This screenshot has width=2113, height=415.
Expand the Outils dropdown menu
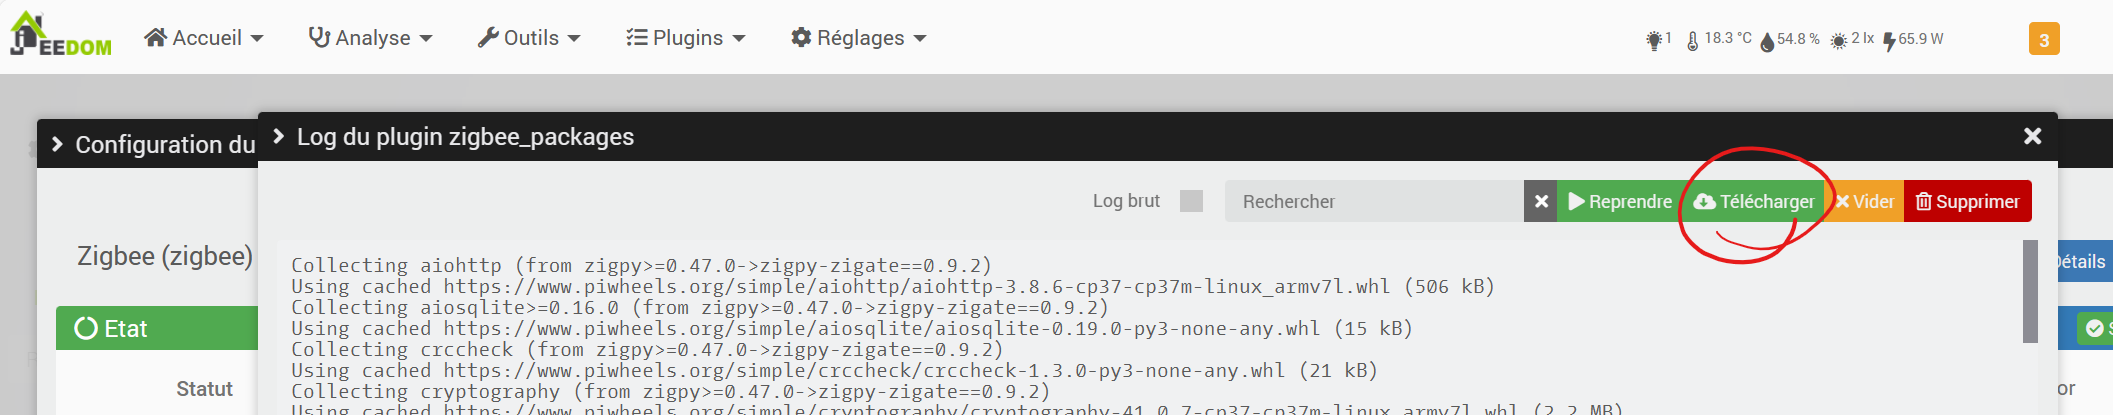tap(529, 38)
